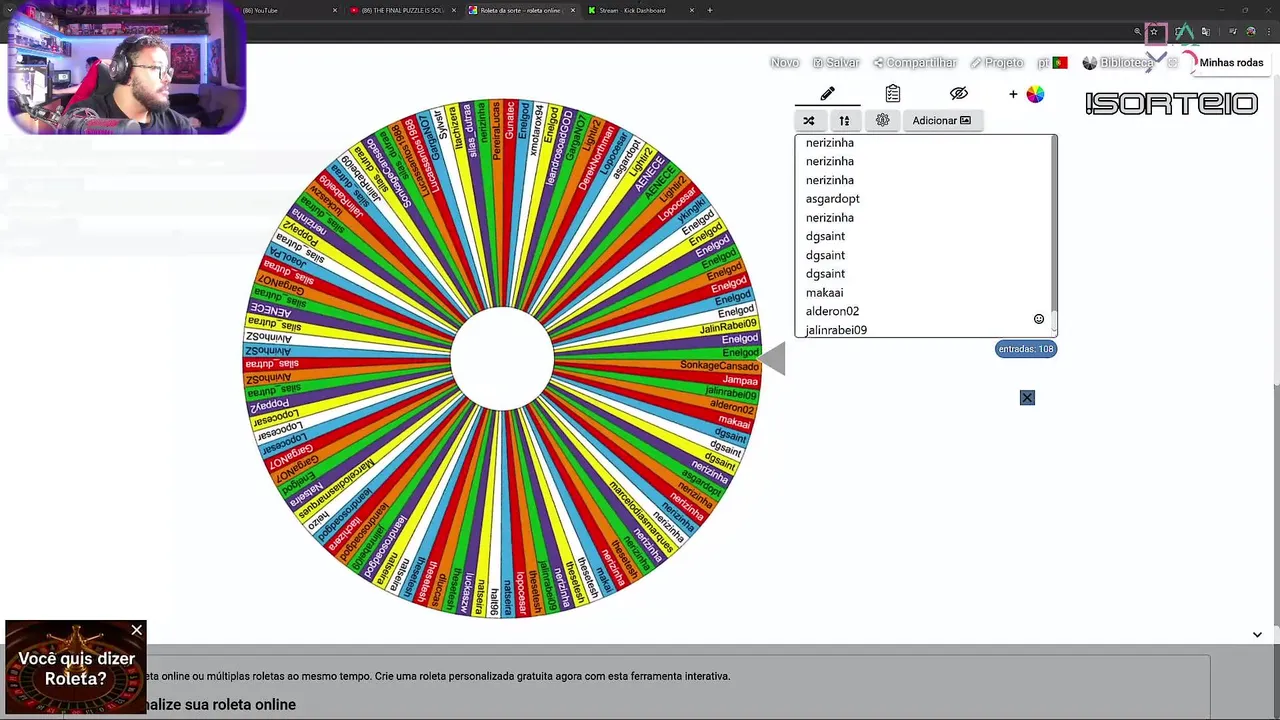Image resolution: width=1280 pixels, height=720 pixels.
Task: Open the browser three-dot menu
Action: tap(1269, 32)
